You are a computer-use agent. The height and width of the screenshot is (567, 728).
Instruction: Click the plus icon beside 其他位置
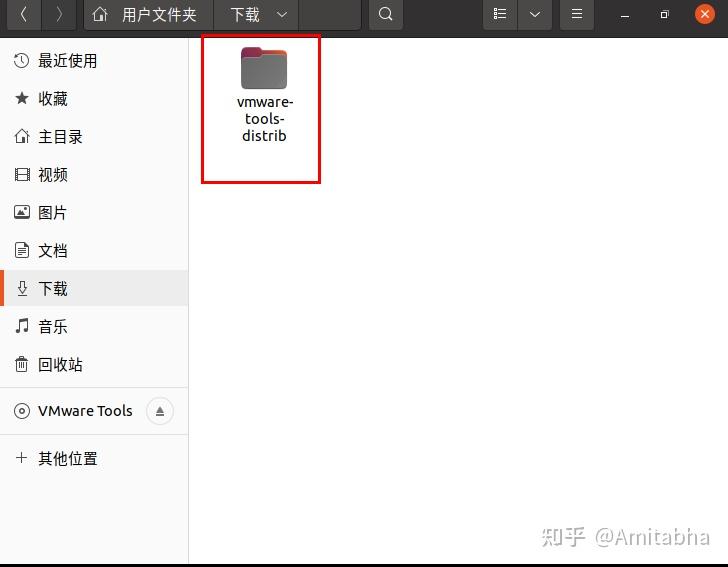[21, 458]
